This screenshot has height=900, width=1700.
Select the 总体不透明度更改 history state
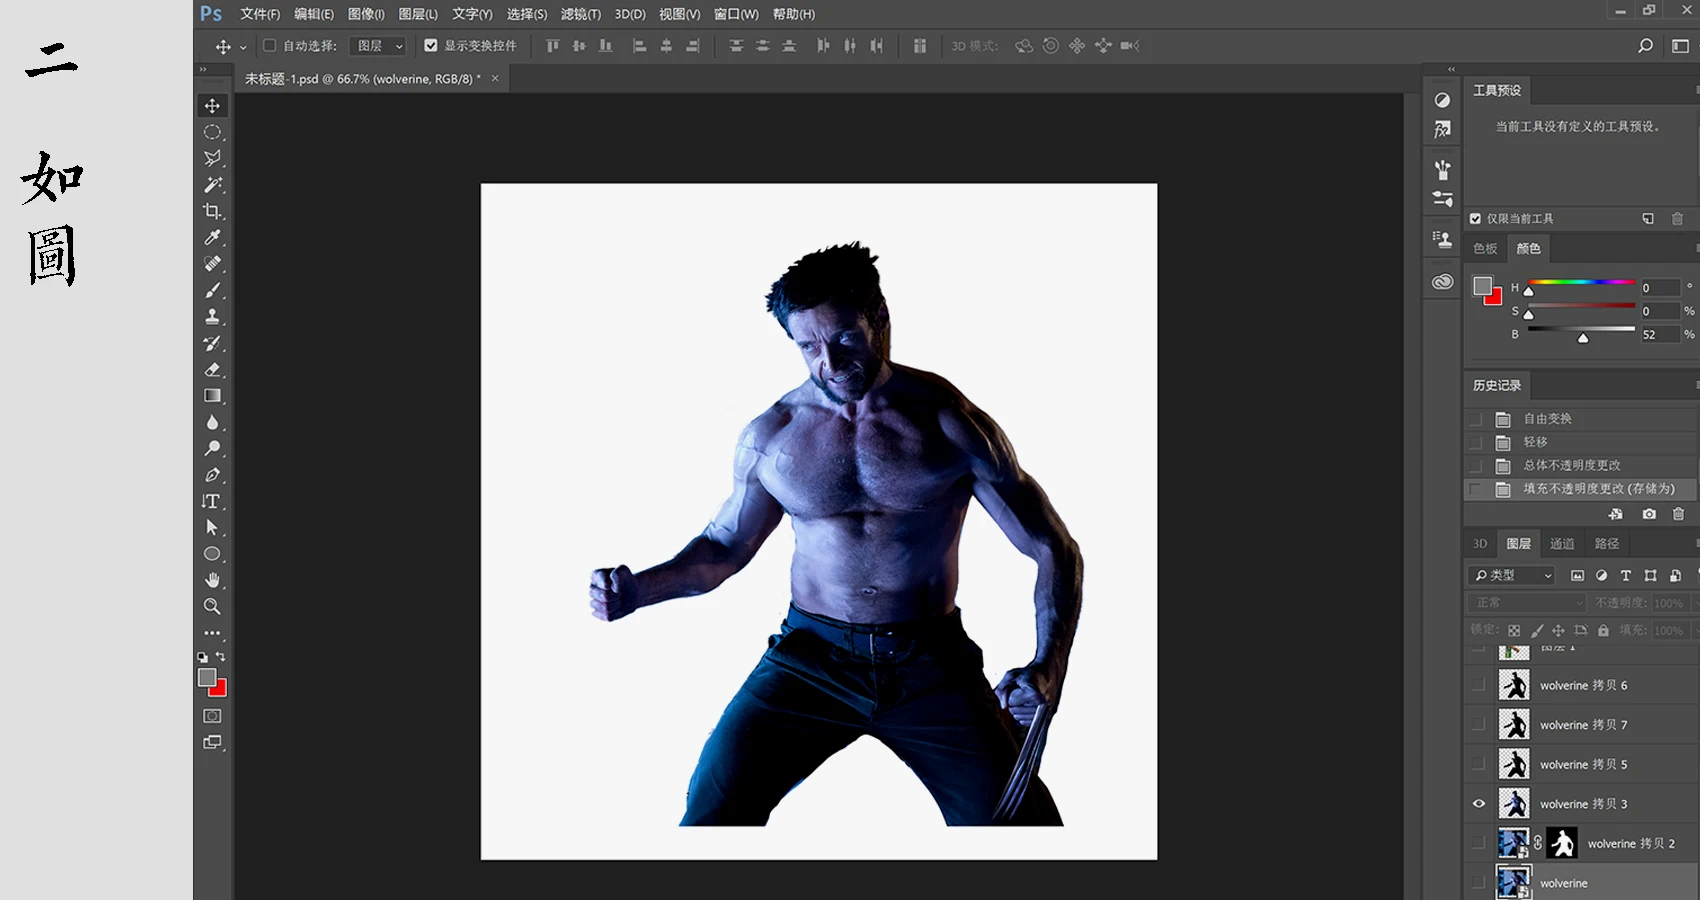tap(1581, 466)
